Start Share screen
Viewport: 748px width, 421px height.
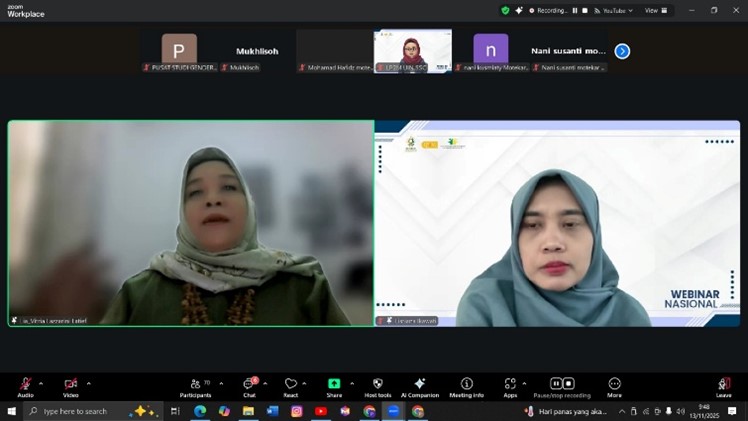tap(334, 385)
